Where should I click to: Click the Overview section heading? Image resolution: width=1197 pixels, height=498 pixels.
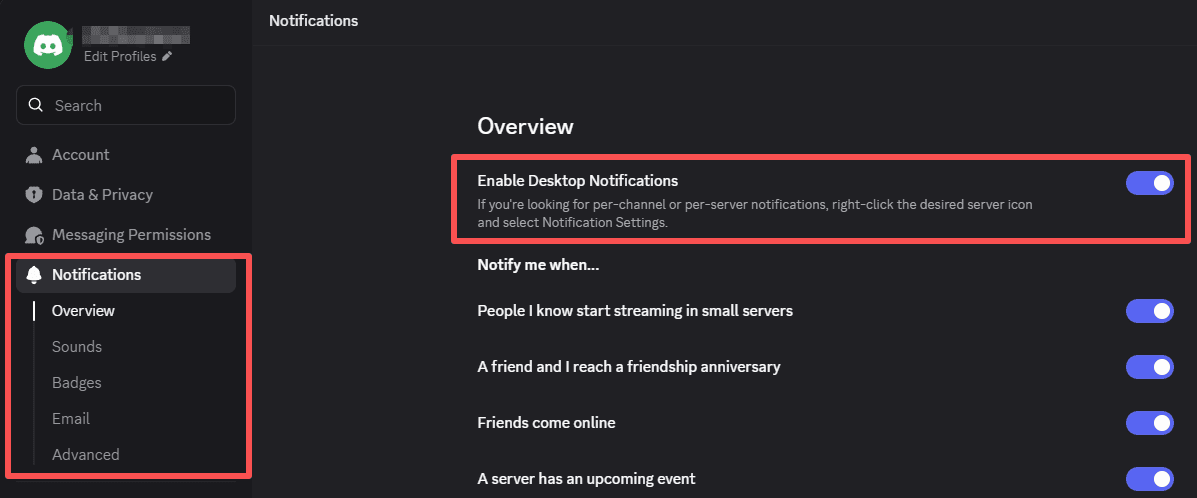525,126
